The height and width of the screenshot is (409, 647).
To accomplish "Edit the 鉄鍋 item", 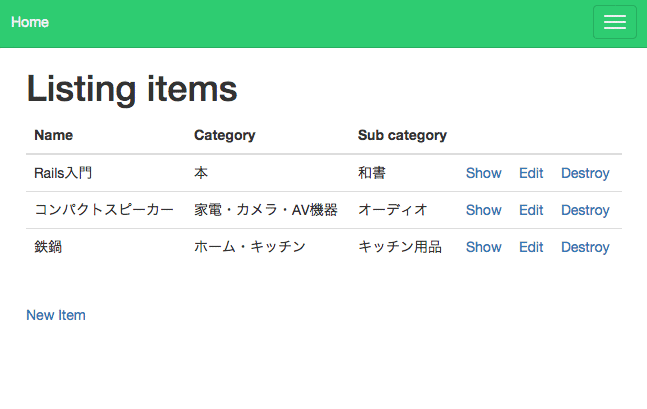I will (x=531, y=247).
